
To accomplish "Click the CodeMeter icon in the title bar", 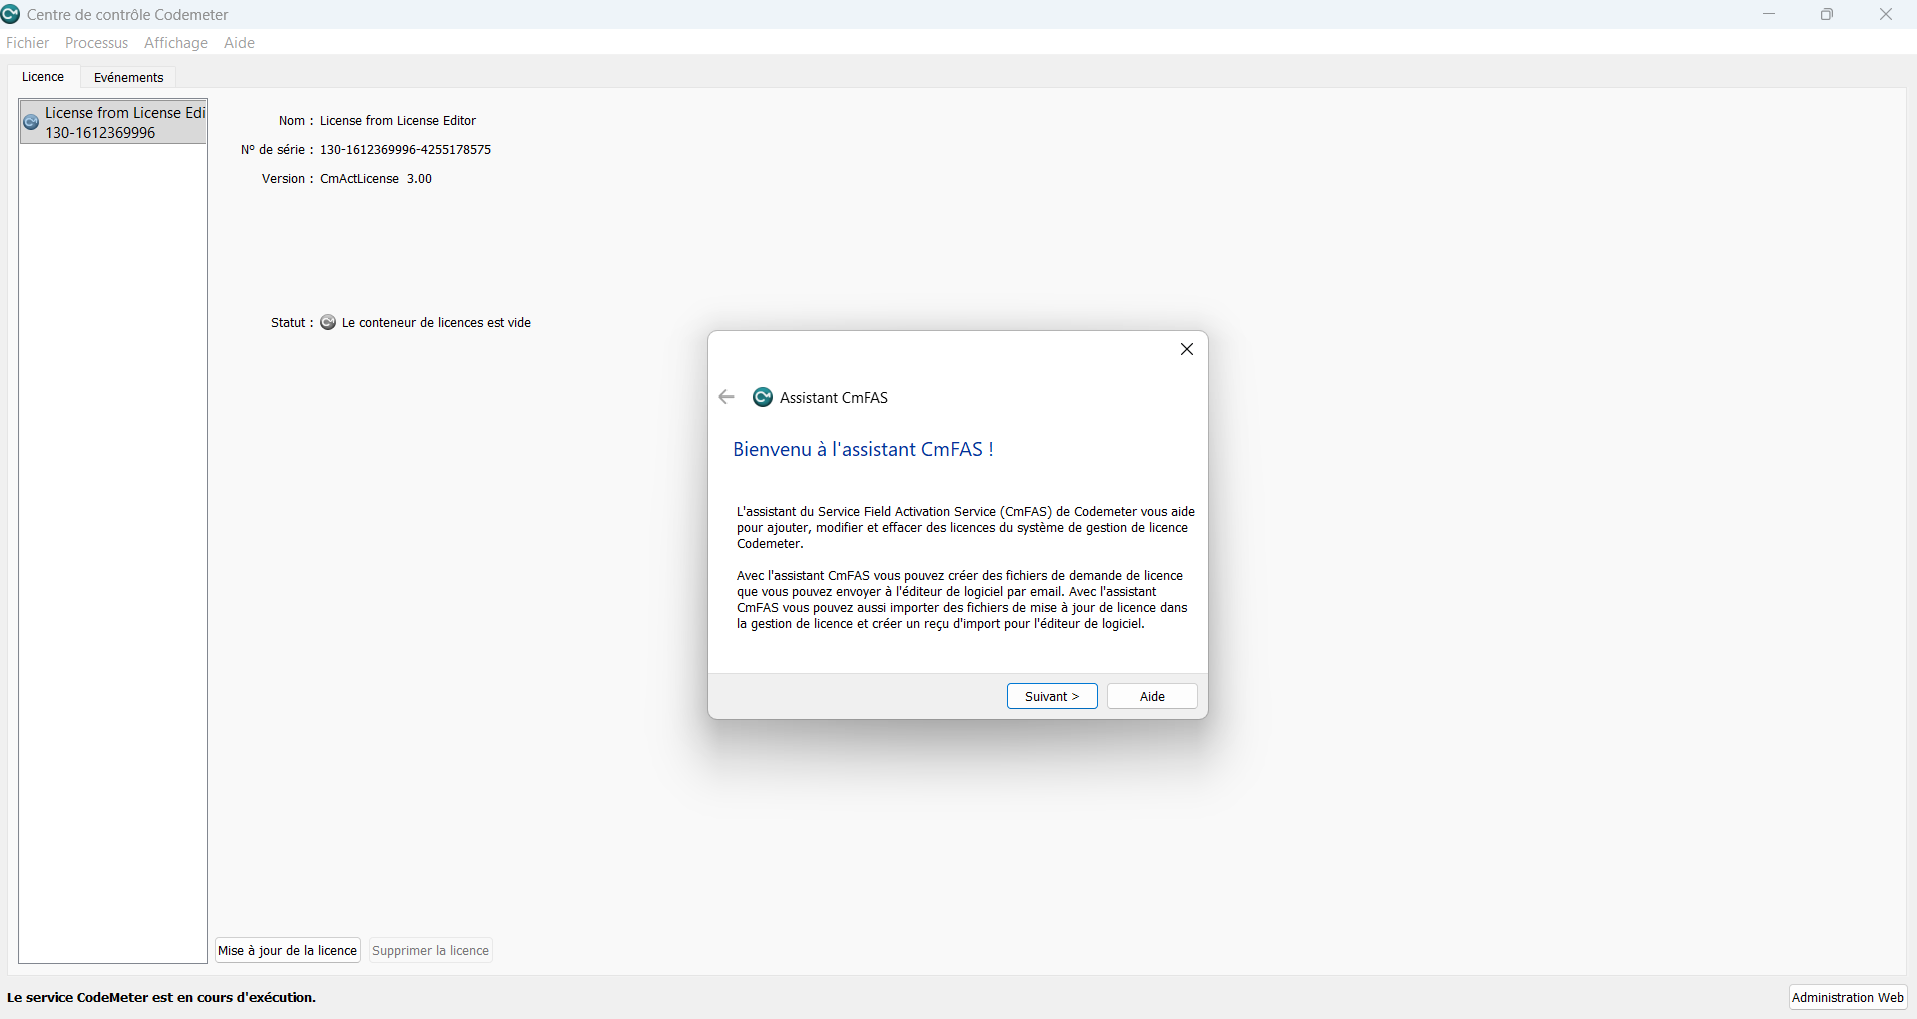I will tap(11, 14).
